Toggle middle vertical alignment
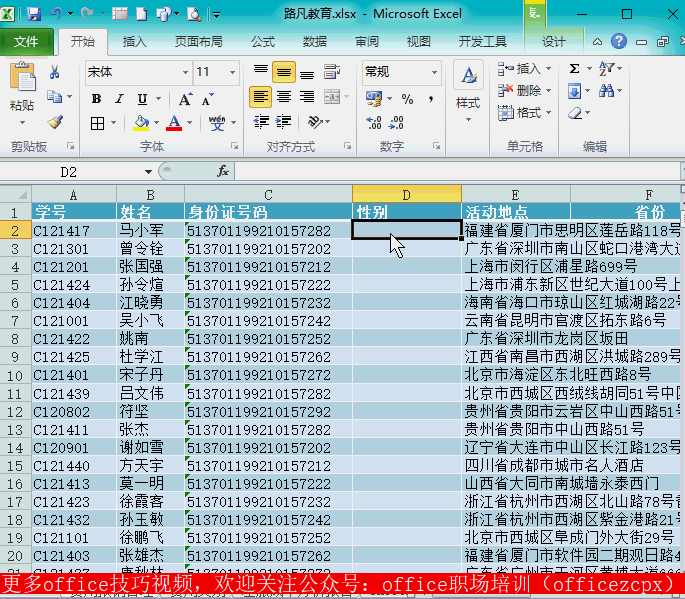 pos(284,72)
